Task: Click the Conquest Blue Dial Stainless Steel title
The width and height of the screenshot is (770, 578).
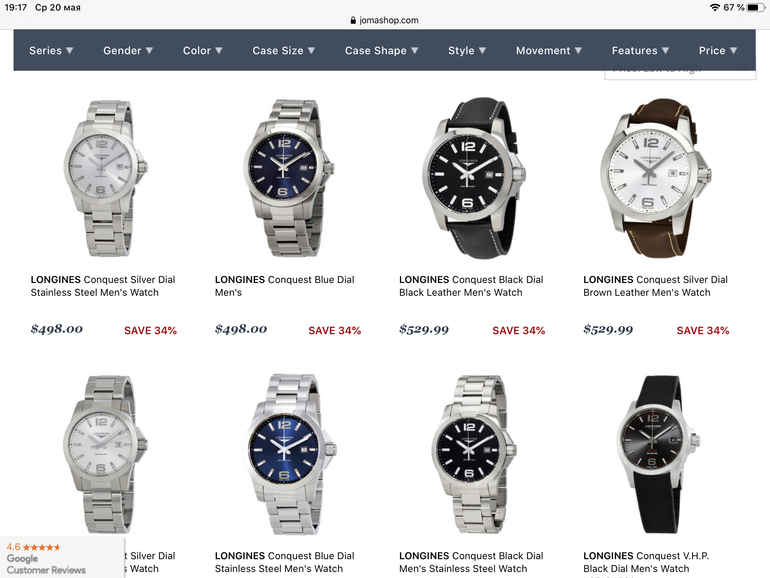Action: [x=284, y=562]
